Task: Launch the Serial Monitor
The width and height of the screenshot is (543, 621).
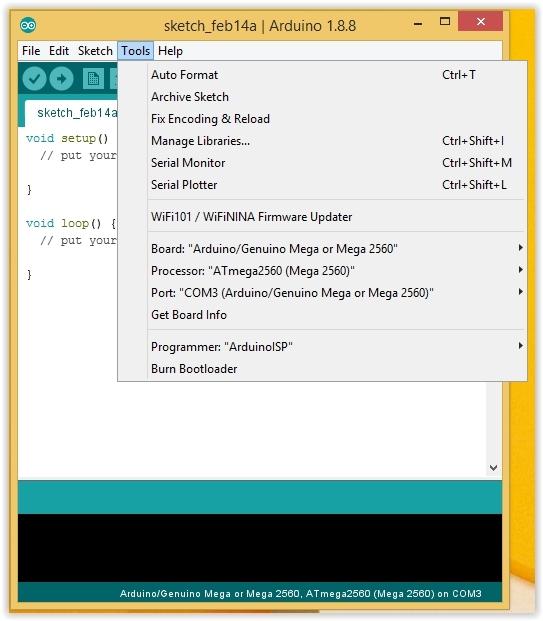Action: click(x=322, y=163)
